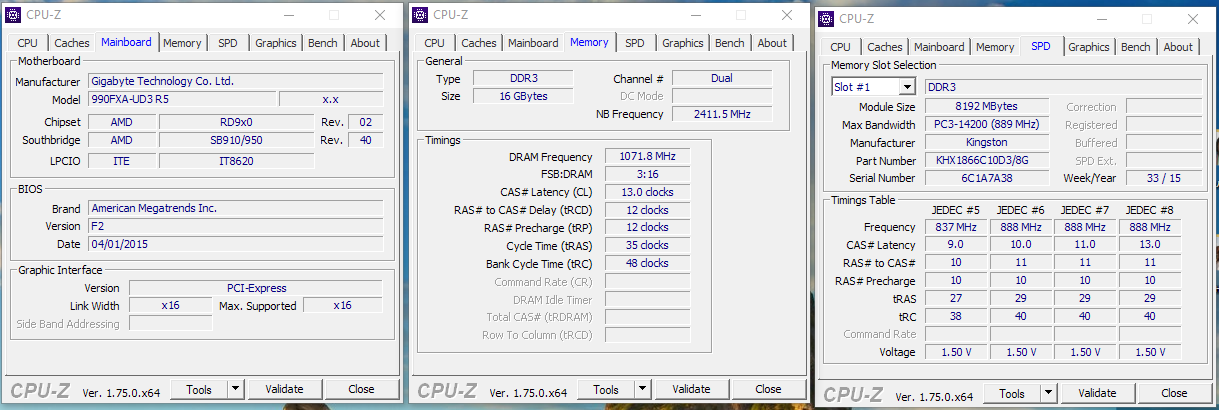Open Bench tab in the Mainboard window
The width and height of the screenshot is (1219, 410).
coord(323,43)
